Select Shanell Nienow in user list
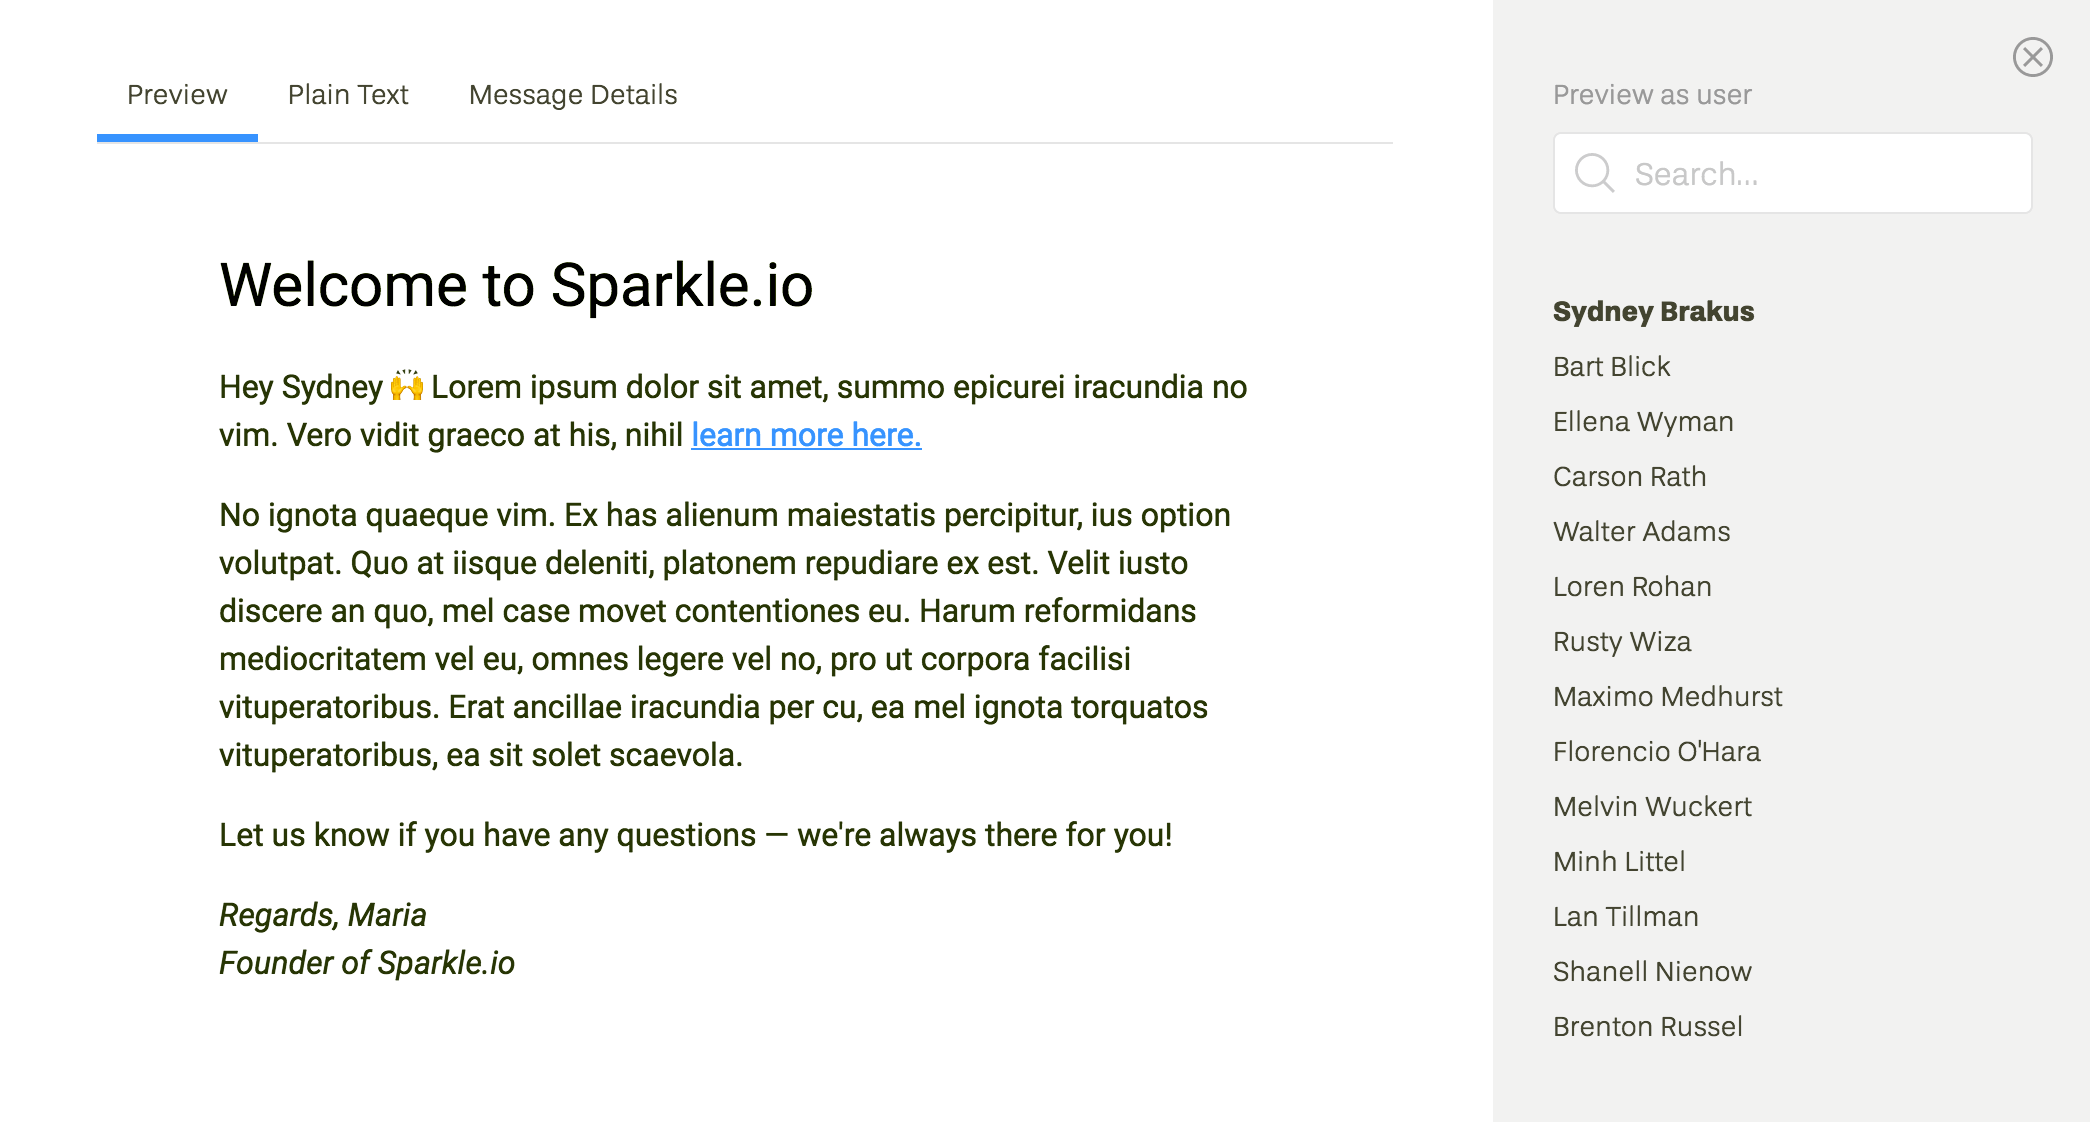This screenshot has width=2090, height=1122. pos(1652,971)
